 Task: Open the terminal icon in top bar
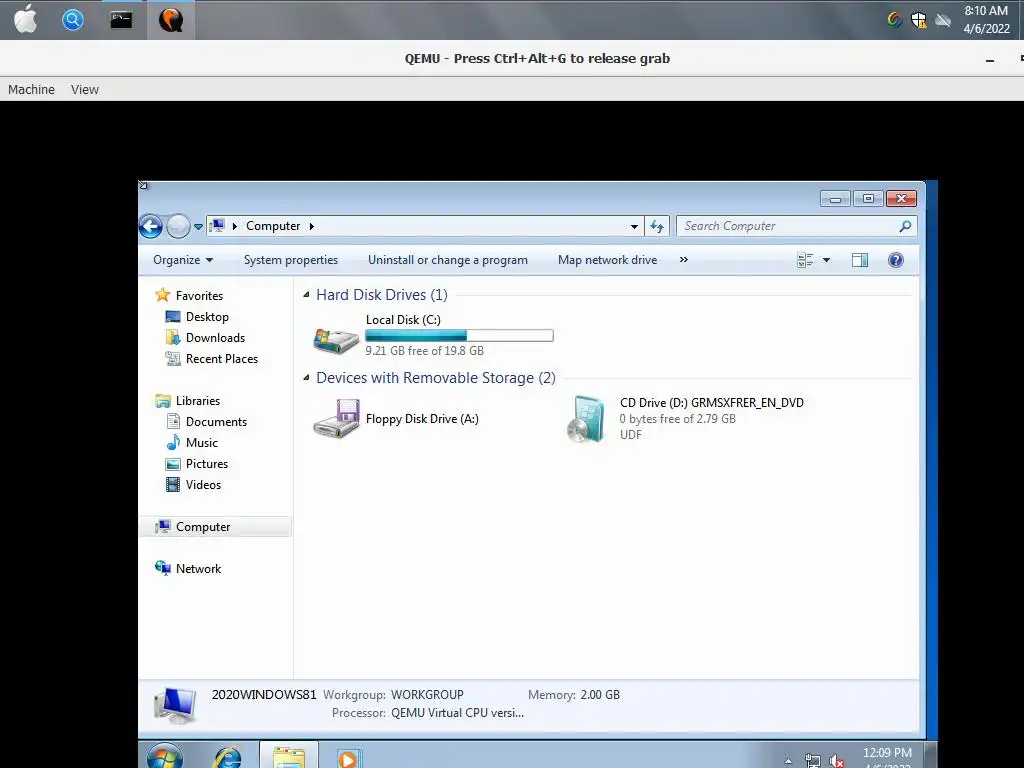tap(121, 20)
